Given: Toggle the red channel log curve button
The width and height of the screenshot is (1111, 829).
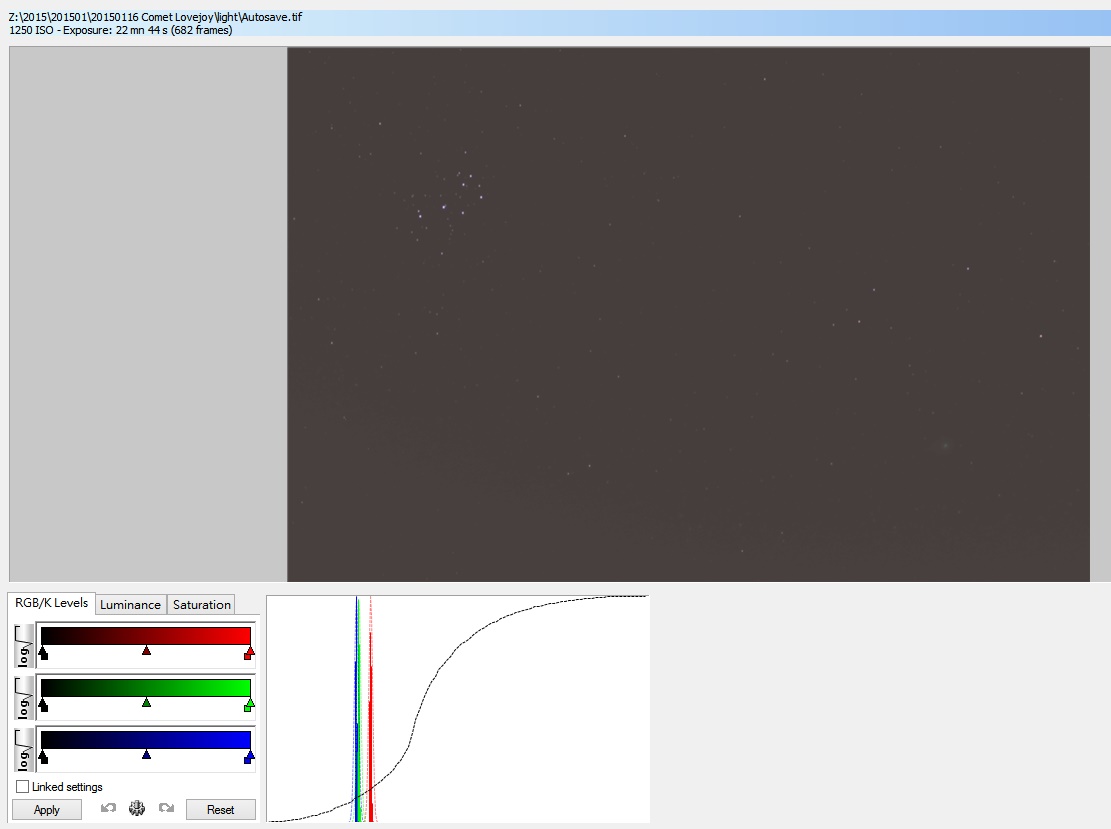Looking at the screenshot, I should point(24,645).
